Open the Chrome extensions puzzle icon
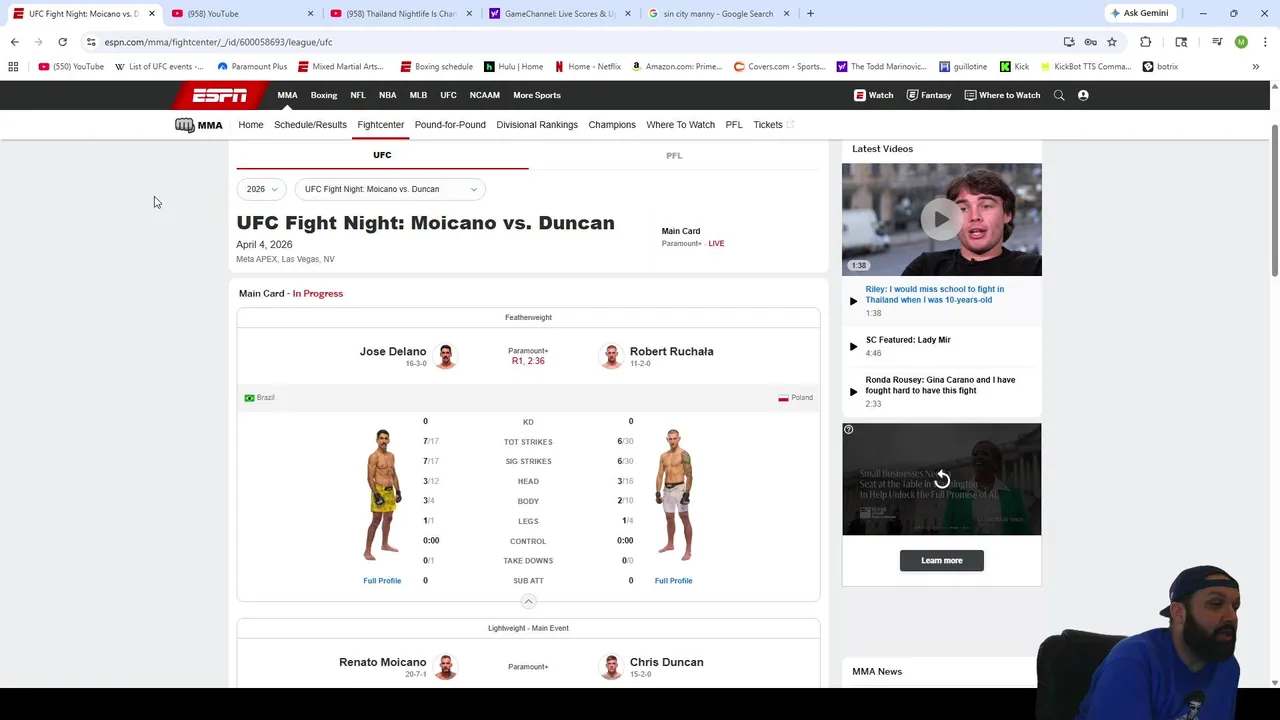This screenshot has height=720, width=1280. 1146,42
